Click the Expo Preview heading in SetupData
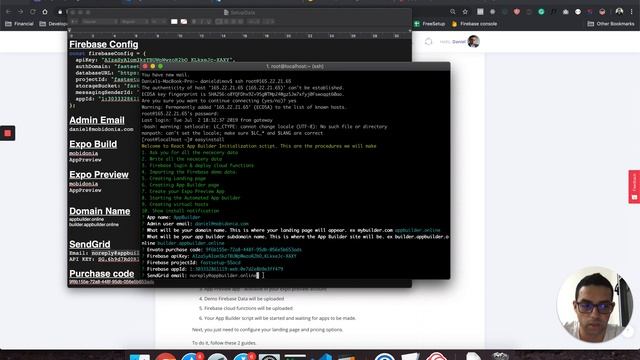 click(x=99, y=175)
